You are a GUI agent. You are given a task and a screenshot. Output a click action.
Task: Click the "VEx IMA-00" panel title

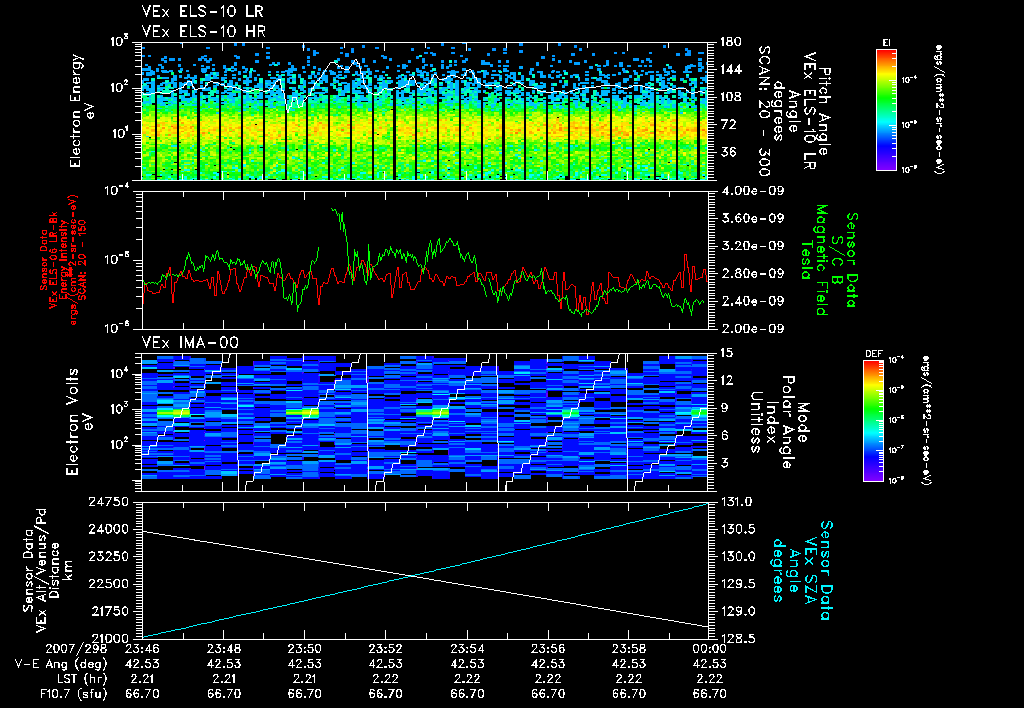pos(190,342)
